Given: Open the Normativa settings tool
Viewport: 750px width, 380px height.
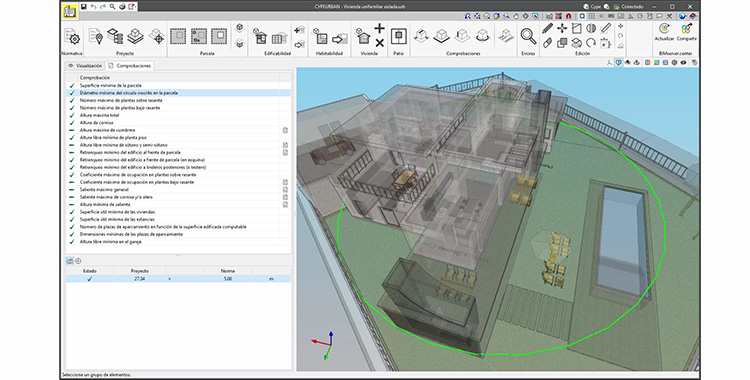Looking at the screenshot, I should click(x=72, y=37).
